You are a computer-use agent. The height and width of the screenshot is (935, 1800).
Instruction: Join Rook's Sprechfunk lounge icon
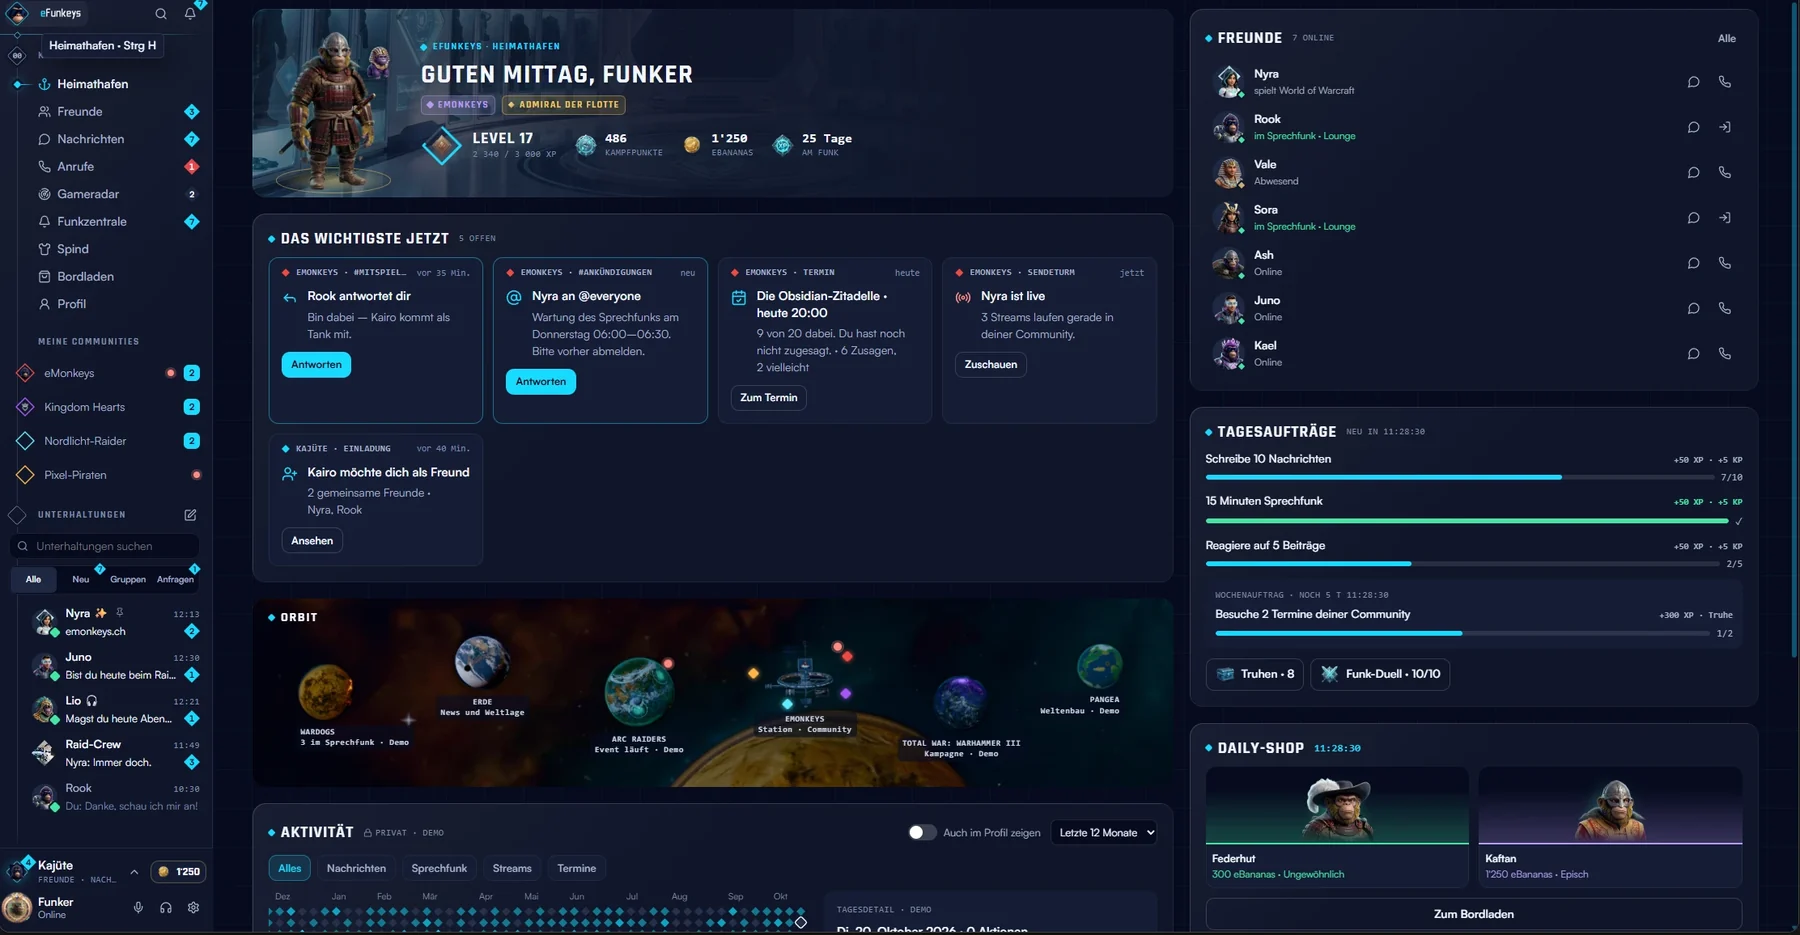click(1725, 127)
